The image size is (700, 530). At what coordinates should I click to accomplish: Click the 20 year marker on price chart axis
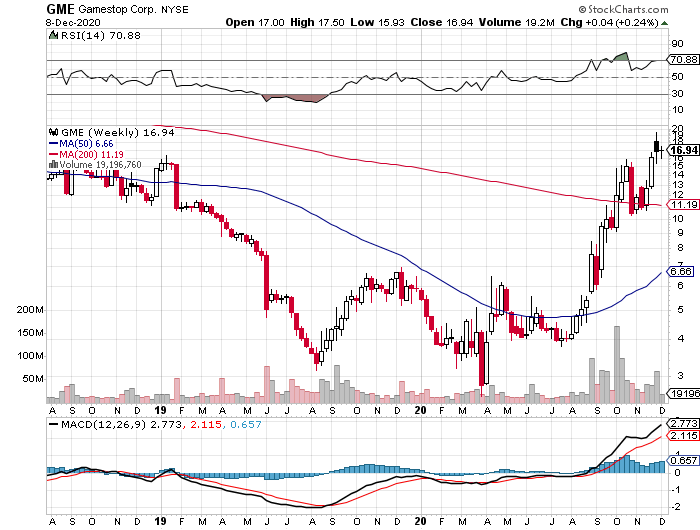click(x=420, y=410)
